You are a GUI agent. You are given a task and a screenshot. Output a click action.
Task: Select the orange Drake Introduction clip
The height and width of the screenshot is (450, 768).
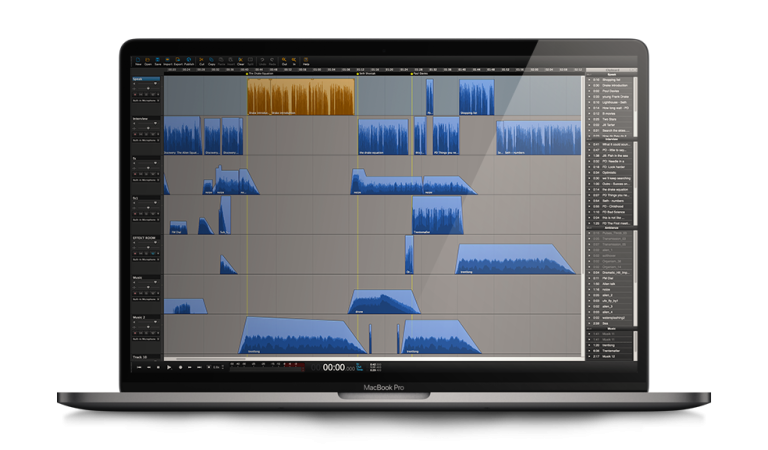301,97
